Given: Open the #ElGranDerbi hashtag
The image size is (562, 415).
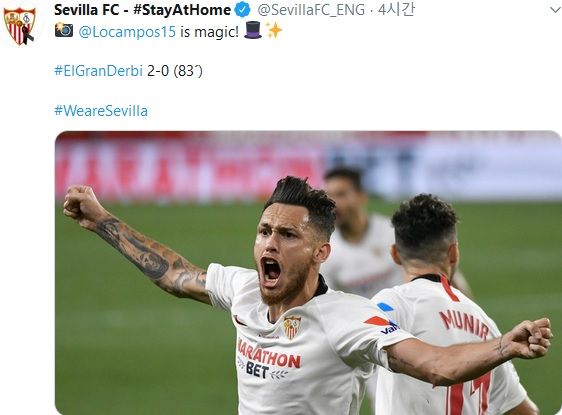Looking at the screenshot, I should [x=99, y=71].
